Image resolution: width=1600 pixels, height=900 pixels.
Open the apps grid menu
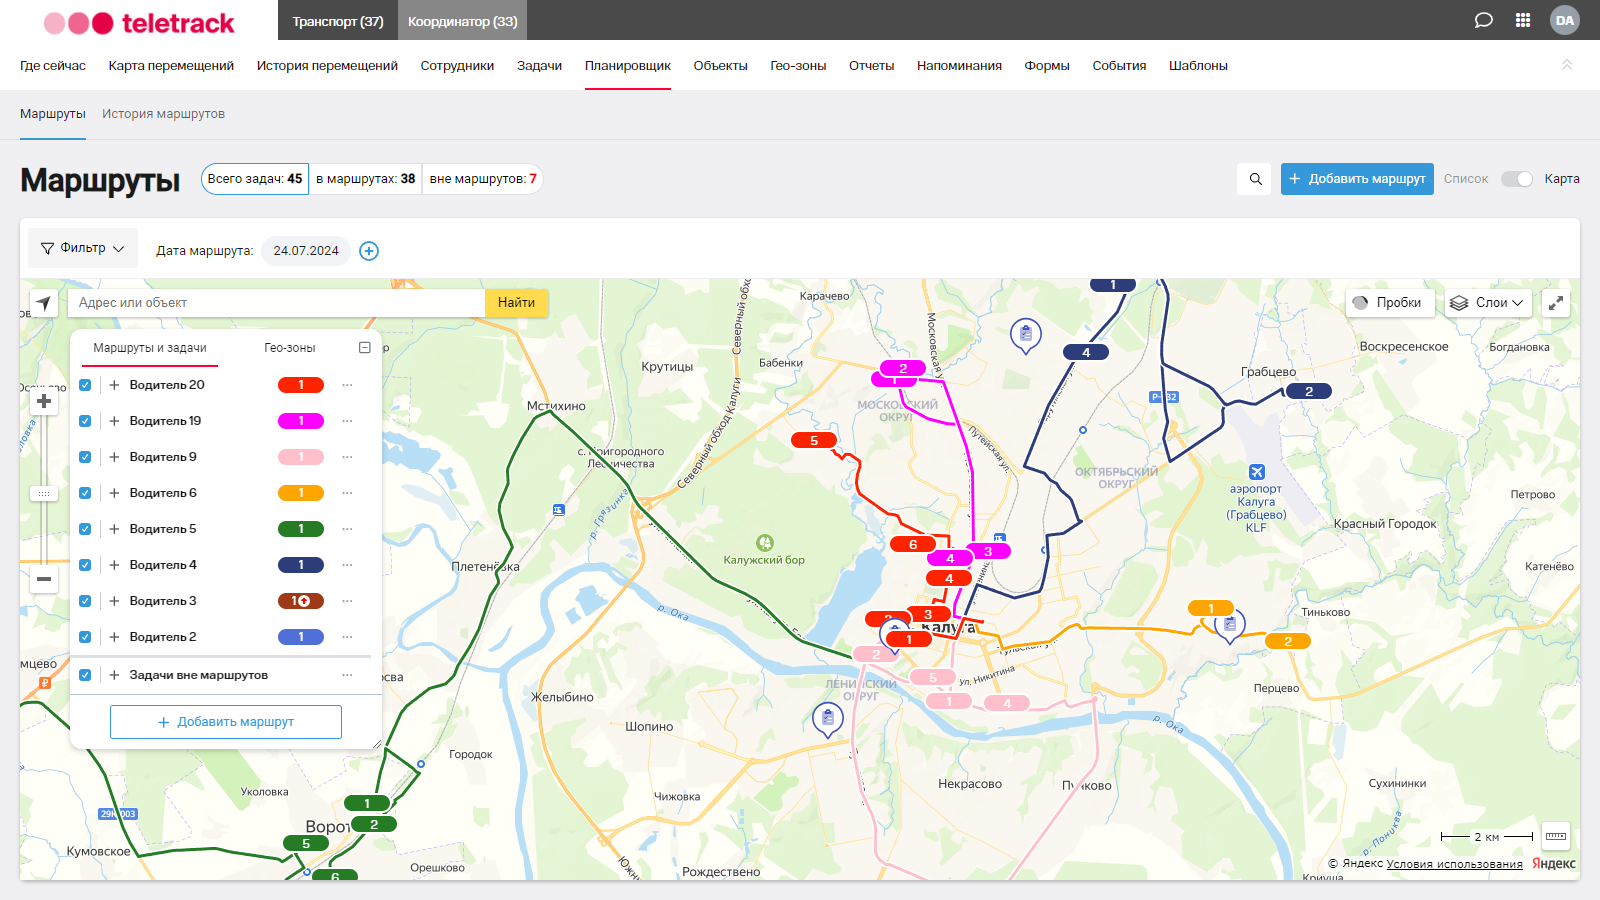point(1523,20)
